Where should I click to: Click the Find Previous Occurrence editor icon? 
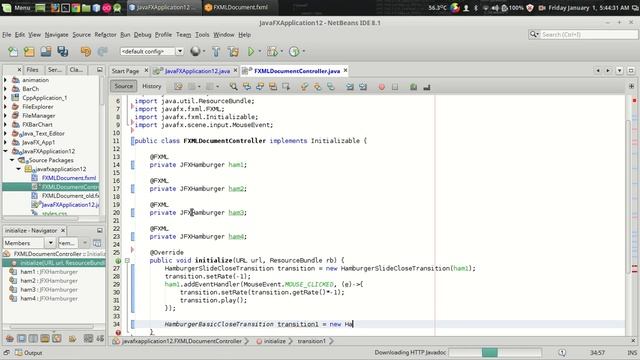pos(247,87)
